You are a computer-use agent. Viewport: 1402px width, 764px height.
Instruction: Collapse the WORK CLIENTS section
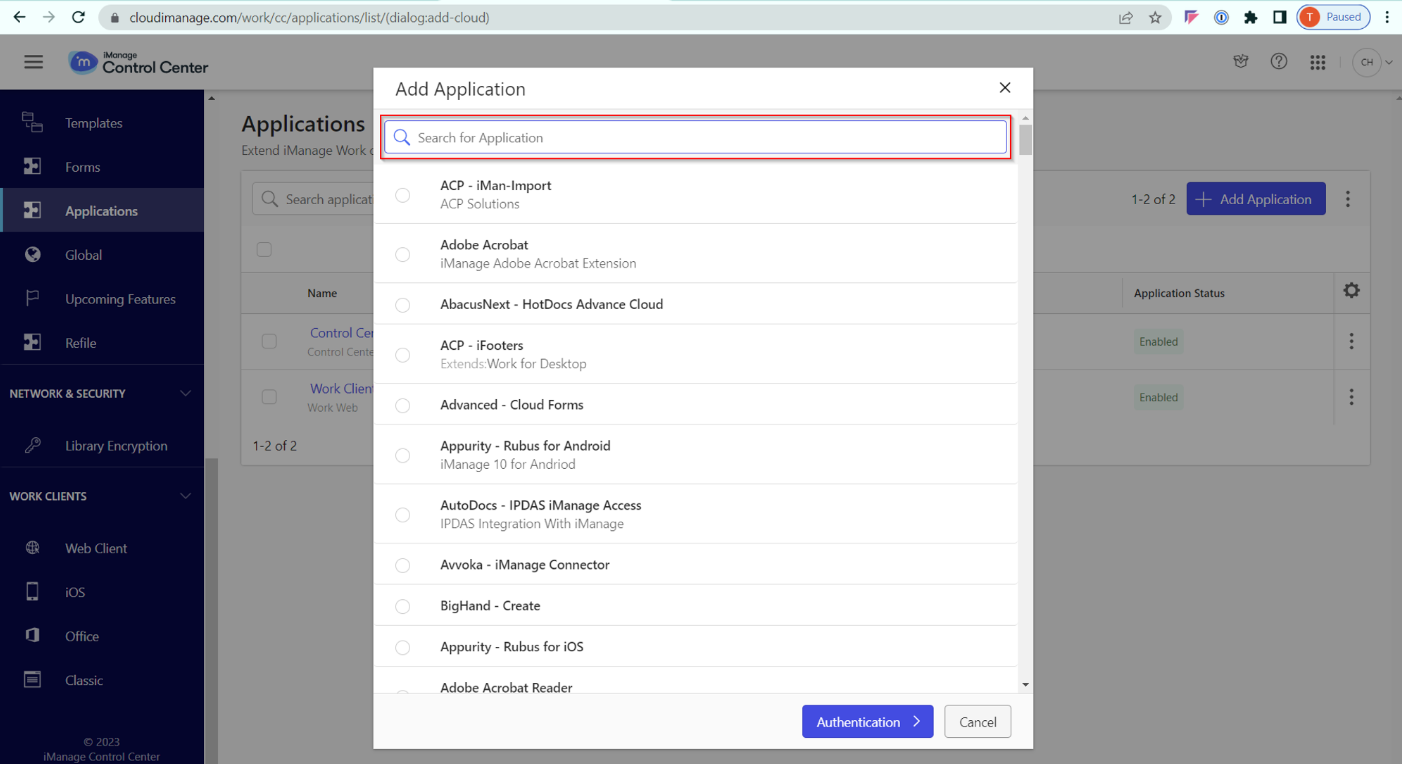(x=185, y=496)
